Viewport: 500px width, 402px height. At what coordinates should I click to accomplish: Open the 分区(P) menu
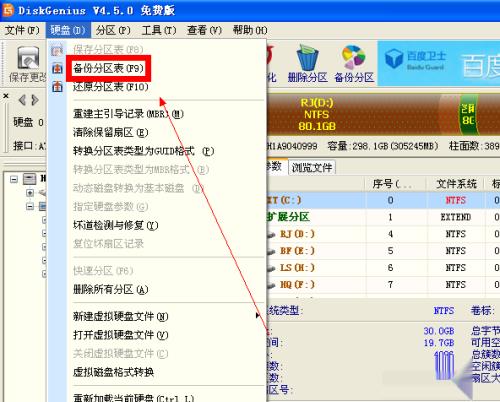113,30
